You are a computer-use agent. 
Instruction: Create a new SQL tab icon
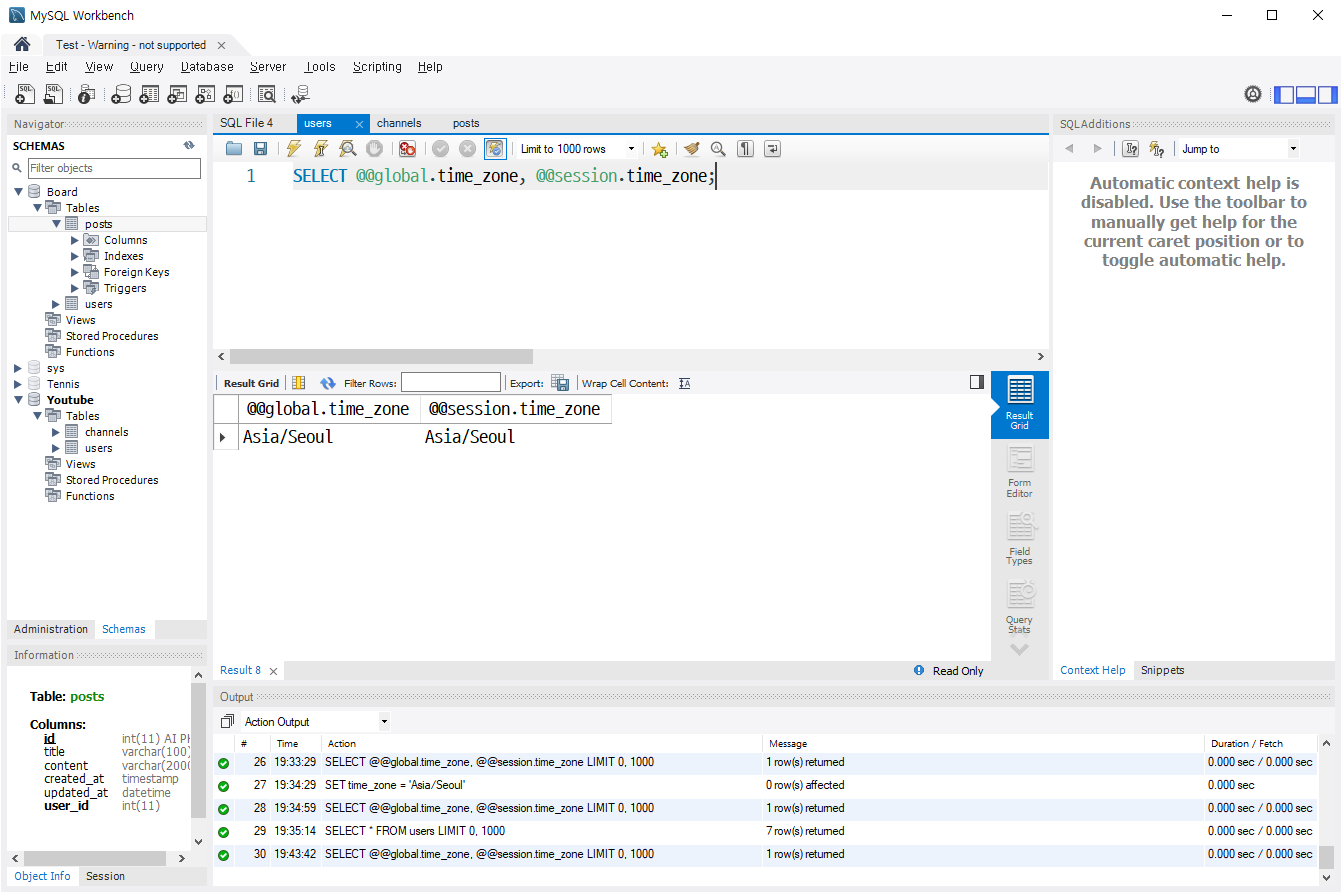pos(25,94)
